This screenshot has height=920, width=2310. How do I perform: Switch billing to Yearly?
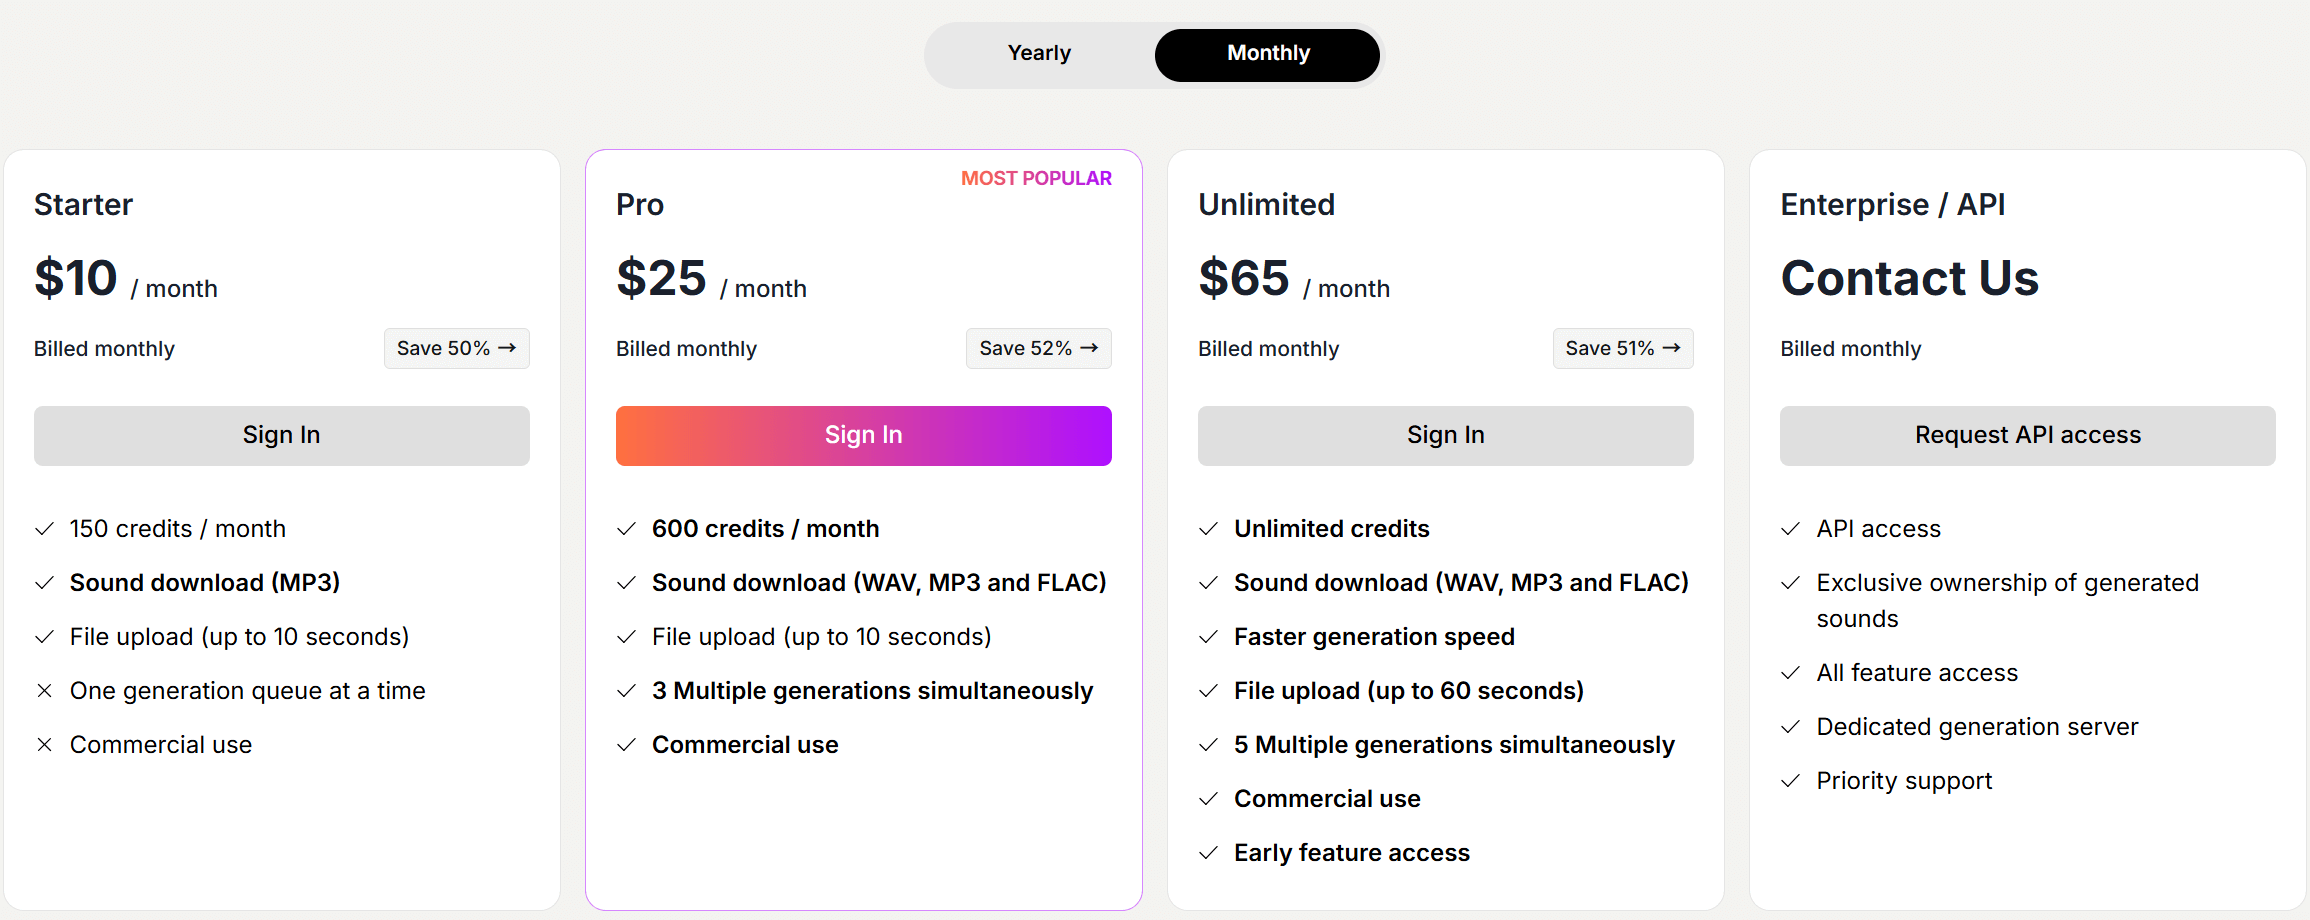pyautogui.click(x=1038, y=53)
